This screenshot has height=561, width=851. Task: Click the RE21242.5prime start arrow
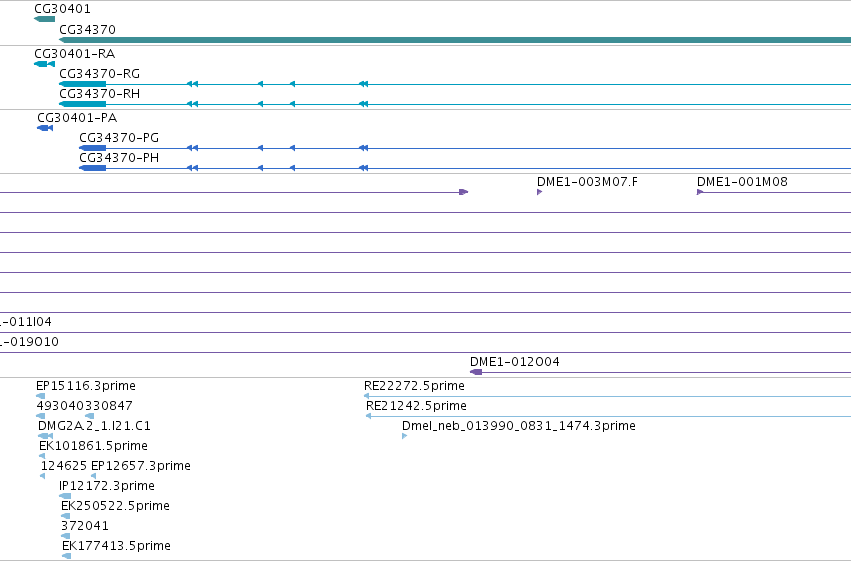coord(369,416)
